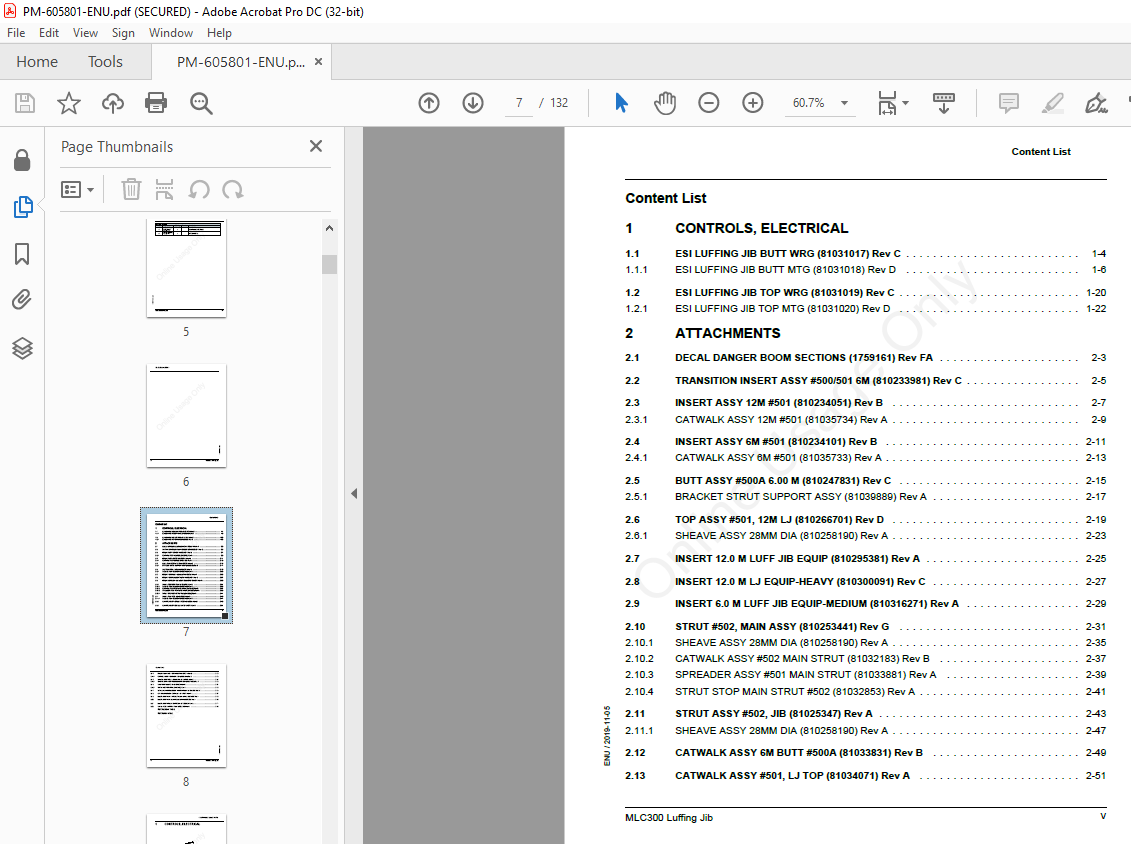Open the File menu
This screenshot has width=1131, height=844.
[16, 32]
